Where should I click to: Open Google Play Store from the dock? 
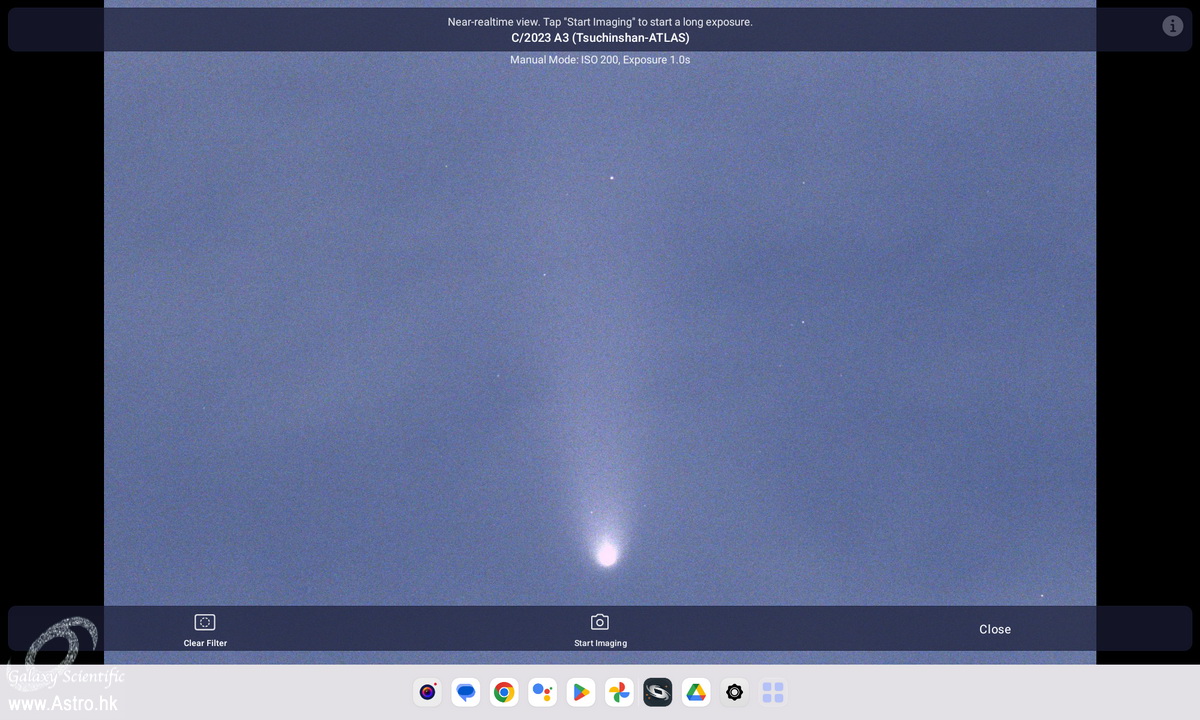click(580, 692)
